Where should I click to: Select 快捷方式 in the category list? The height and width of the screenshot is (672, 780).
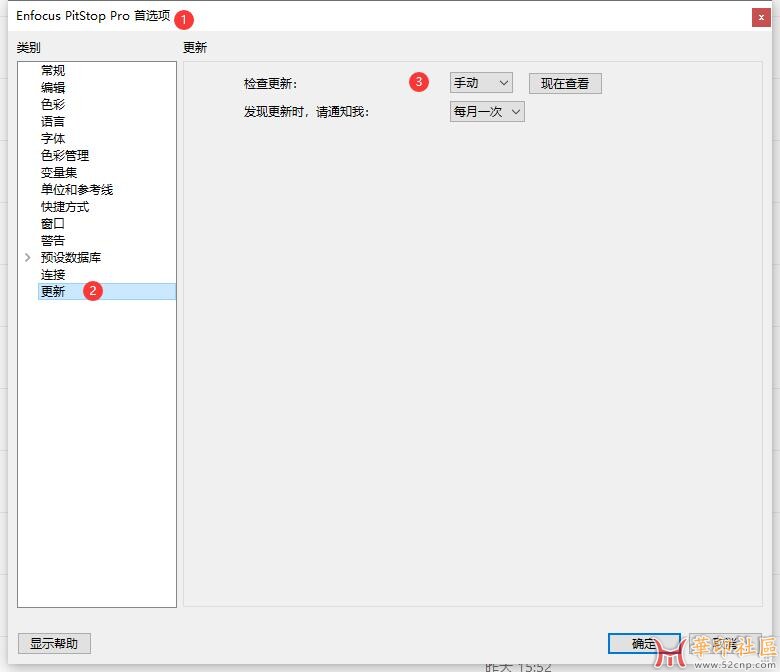pos(65,207)
